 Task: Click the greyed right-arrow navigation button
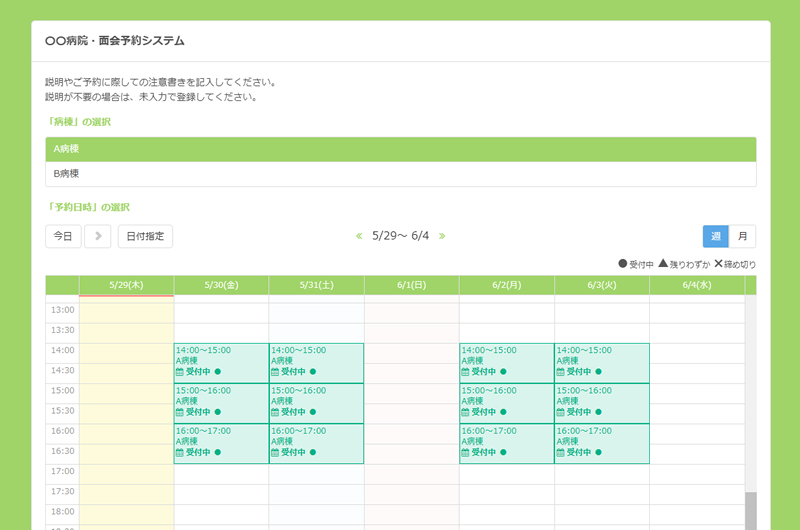(97, 236)
